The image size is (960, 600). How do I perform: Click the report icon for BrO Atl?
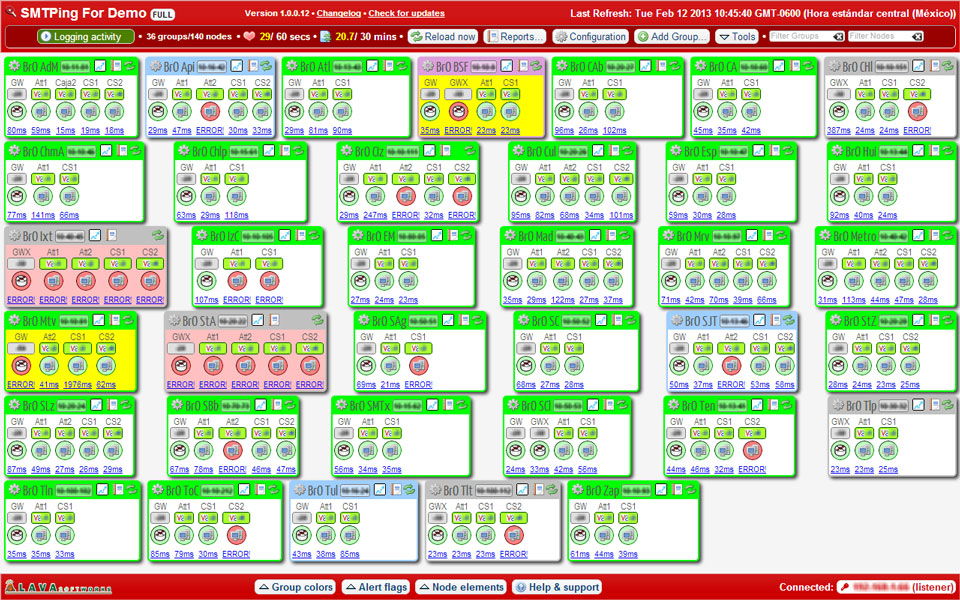[383, 66]
